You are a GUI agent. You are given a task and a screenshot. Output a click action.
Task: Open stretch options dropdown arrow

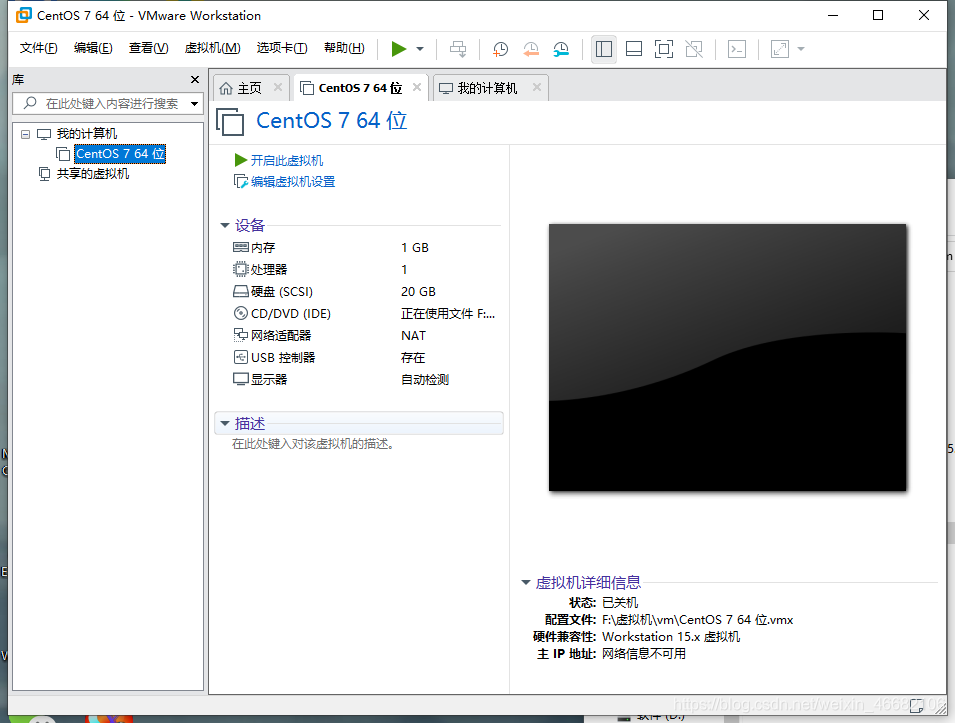coord(801,49)
